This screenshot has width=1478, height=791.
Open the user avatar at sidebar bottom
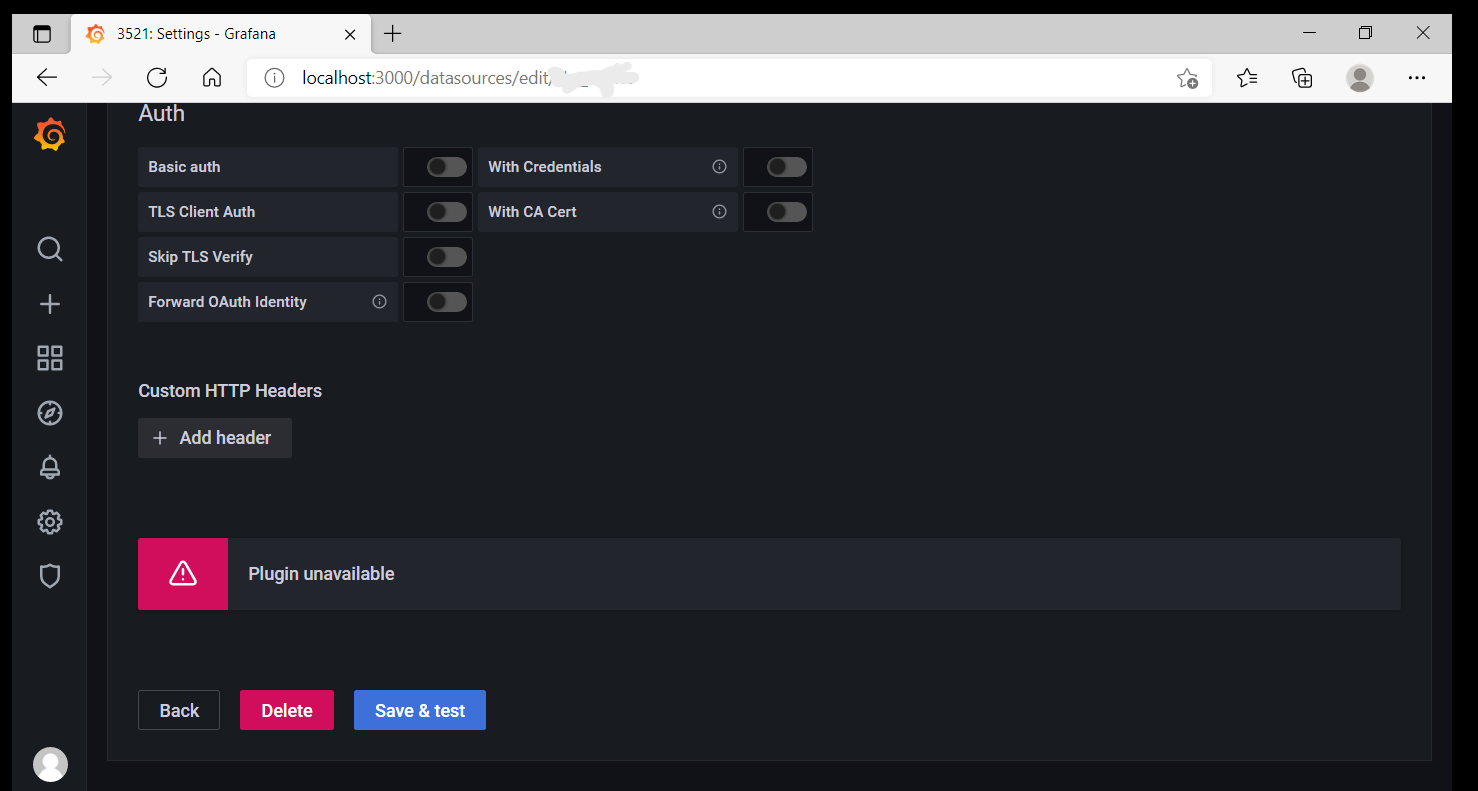50,764
